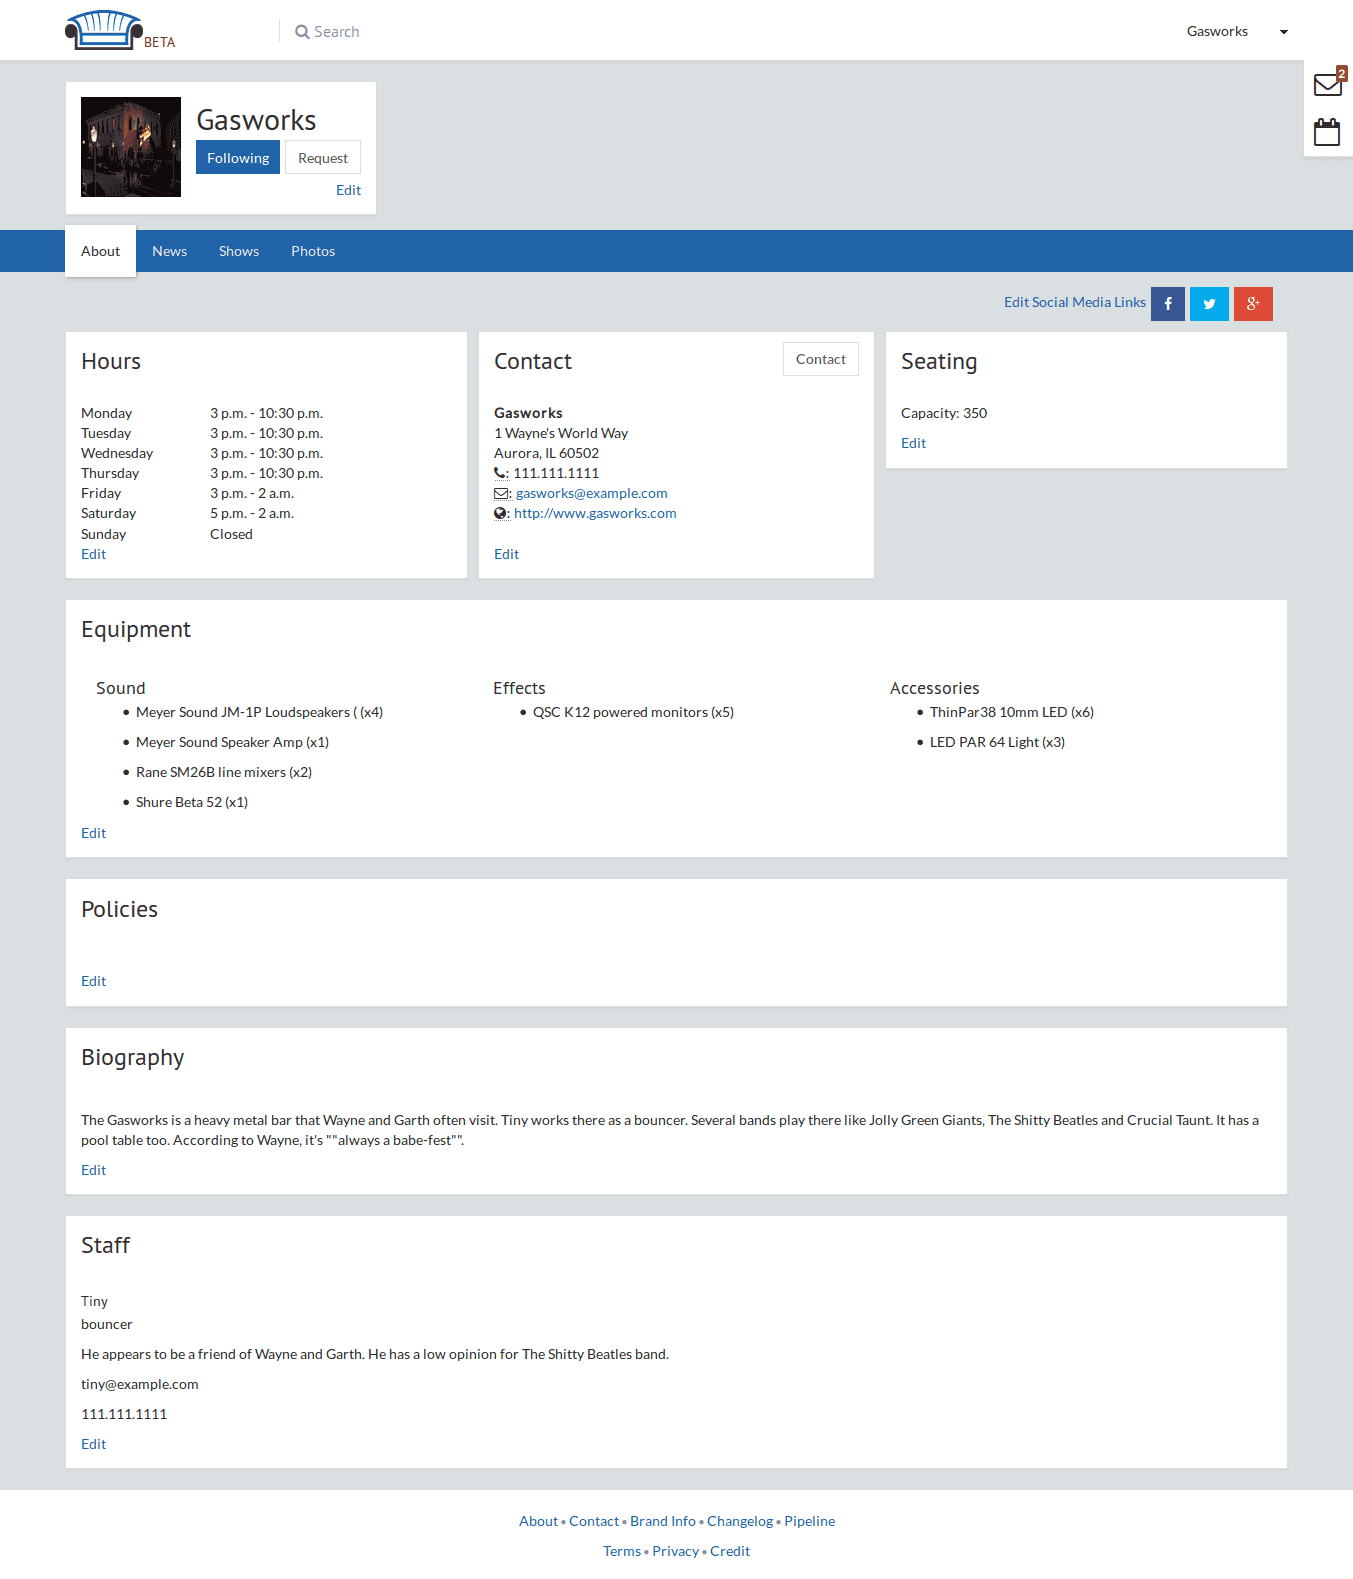
Task: Switch to the Shows tab
Action: pos(239,251)
